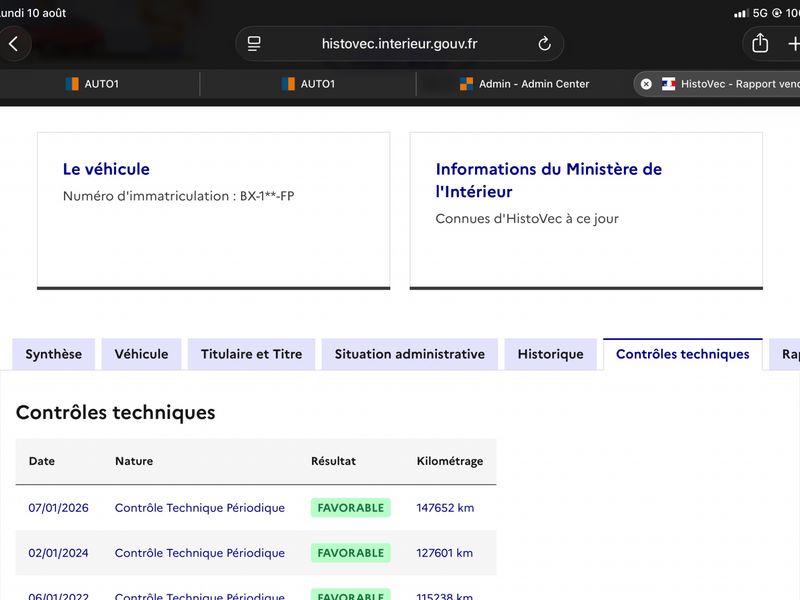Viewport: 800px width, 600px height.
Task: Select the Contrôles techniques tab
Action: pyautogui.click(x=683, y=354)
